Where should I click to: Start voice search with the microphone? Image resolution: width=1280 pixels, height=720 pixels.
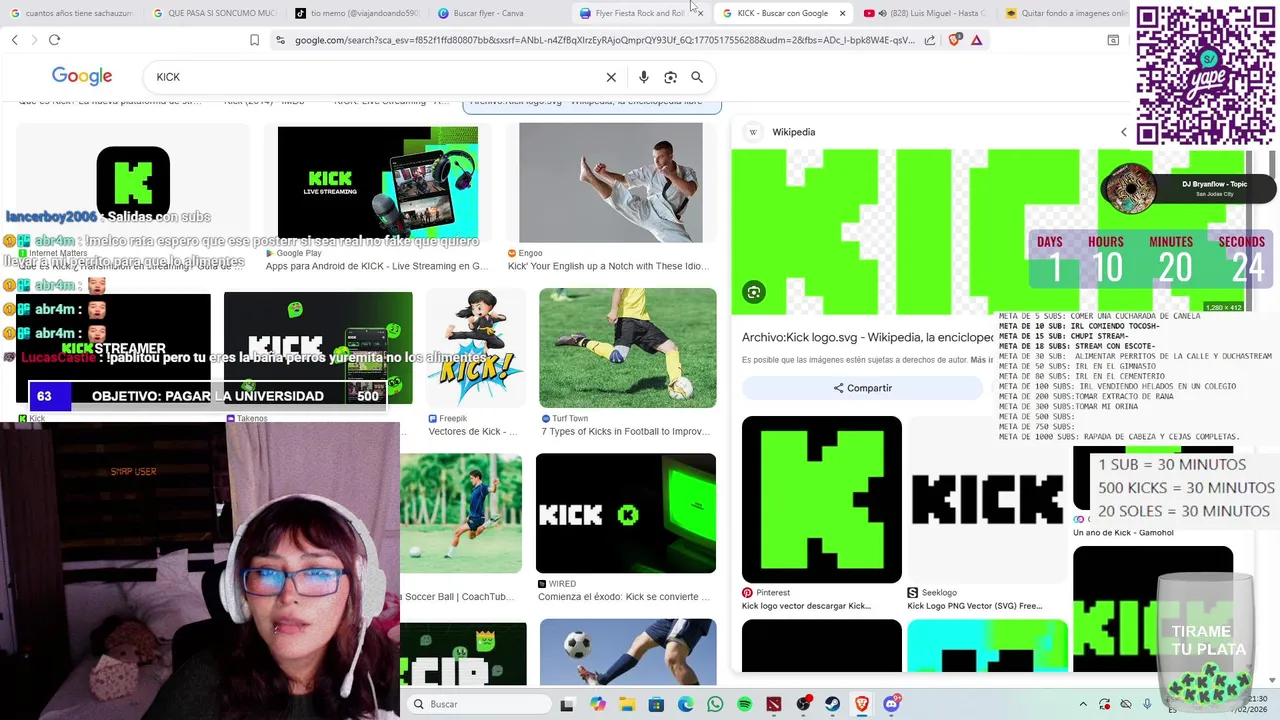point(643,77)
